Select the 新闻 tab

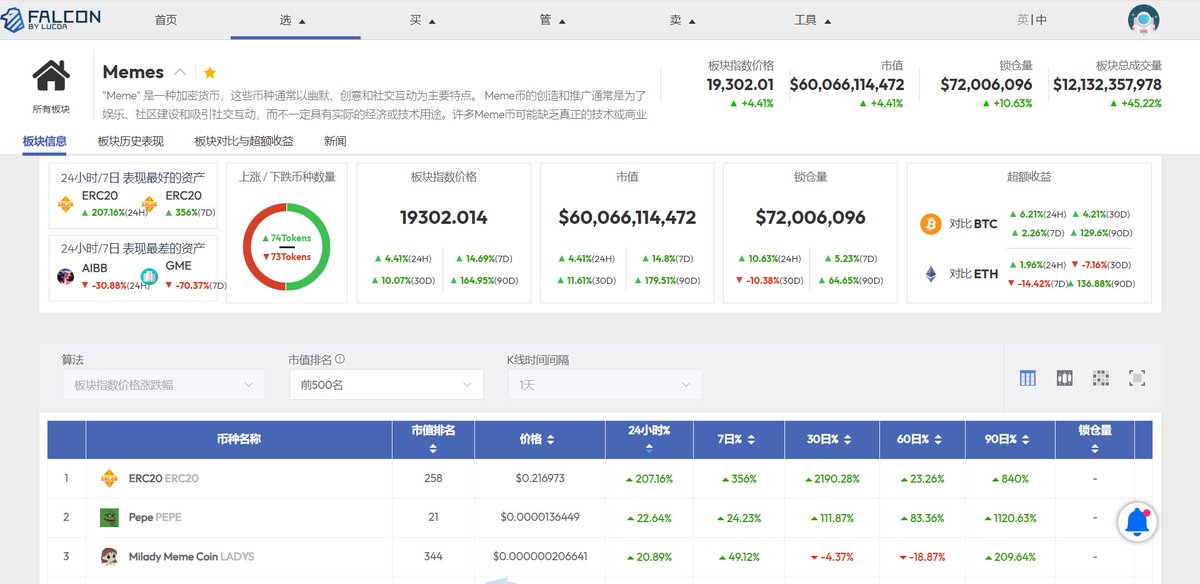pos(335,141)
